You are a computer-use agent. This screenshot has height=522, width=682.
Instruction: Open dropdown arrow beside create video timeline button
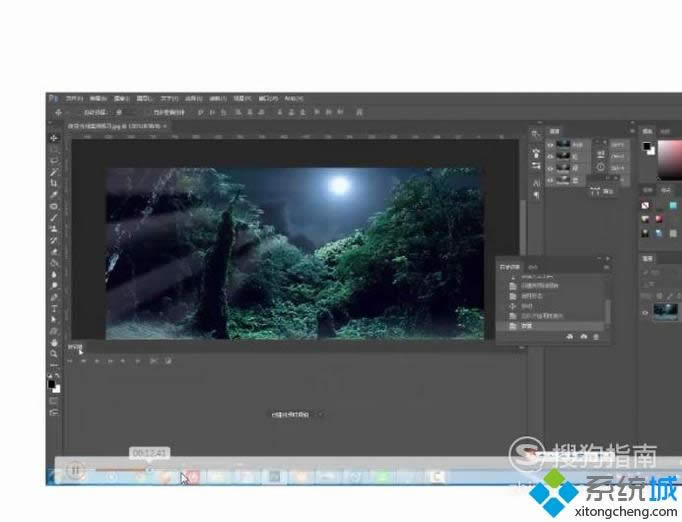point(321,415)
